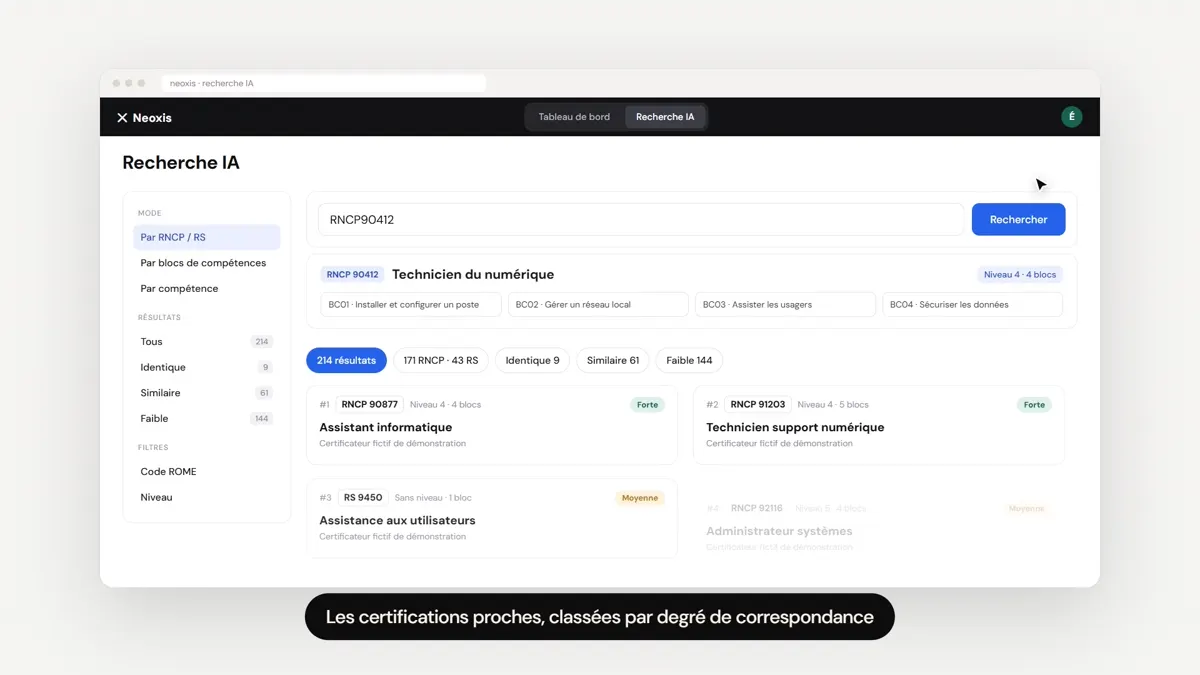Select the 171 RNCP · 43 RS chip
The width and height of the screenshot is (1200, 675).
(441, 360)
